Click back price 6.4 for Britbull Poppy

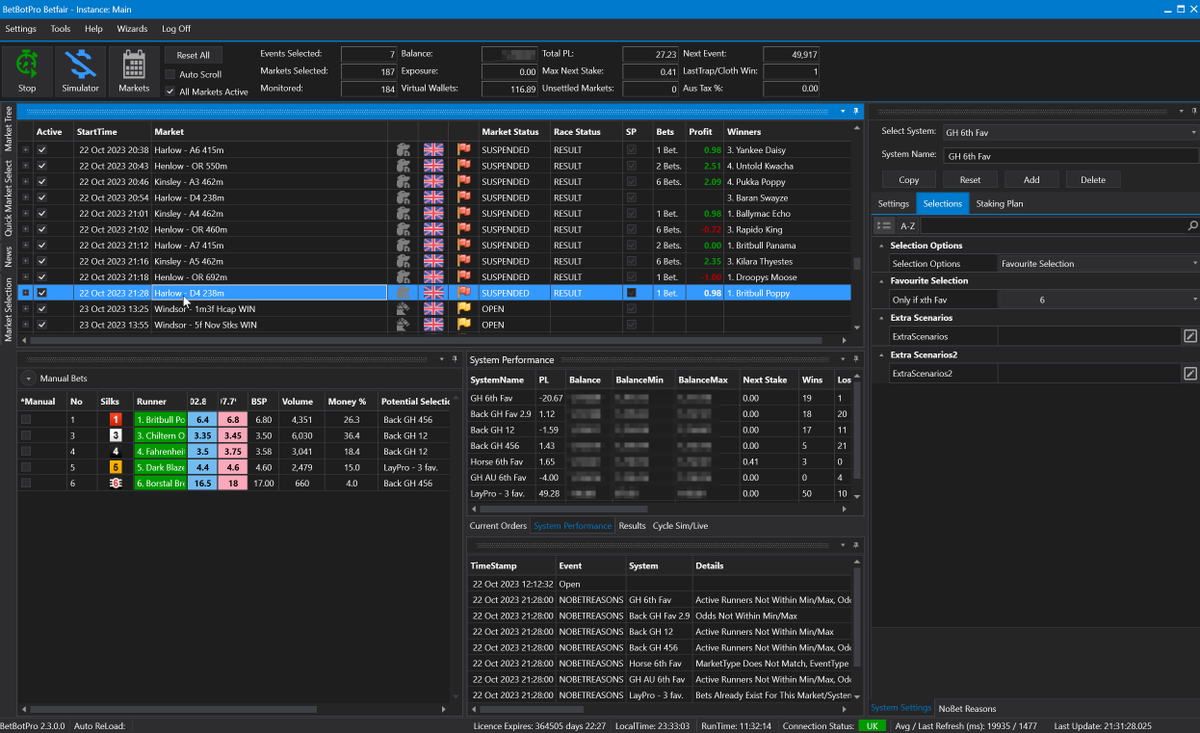pyautogui.click(x=203, y=420)
